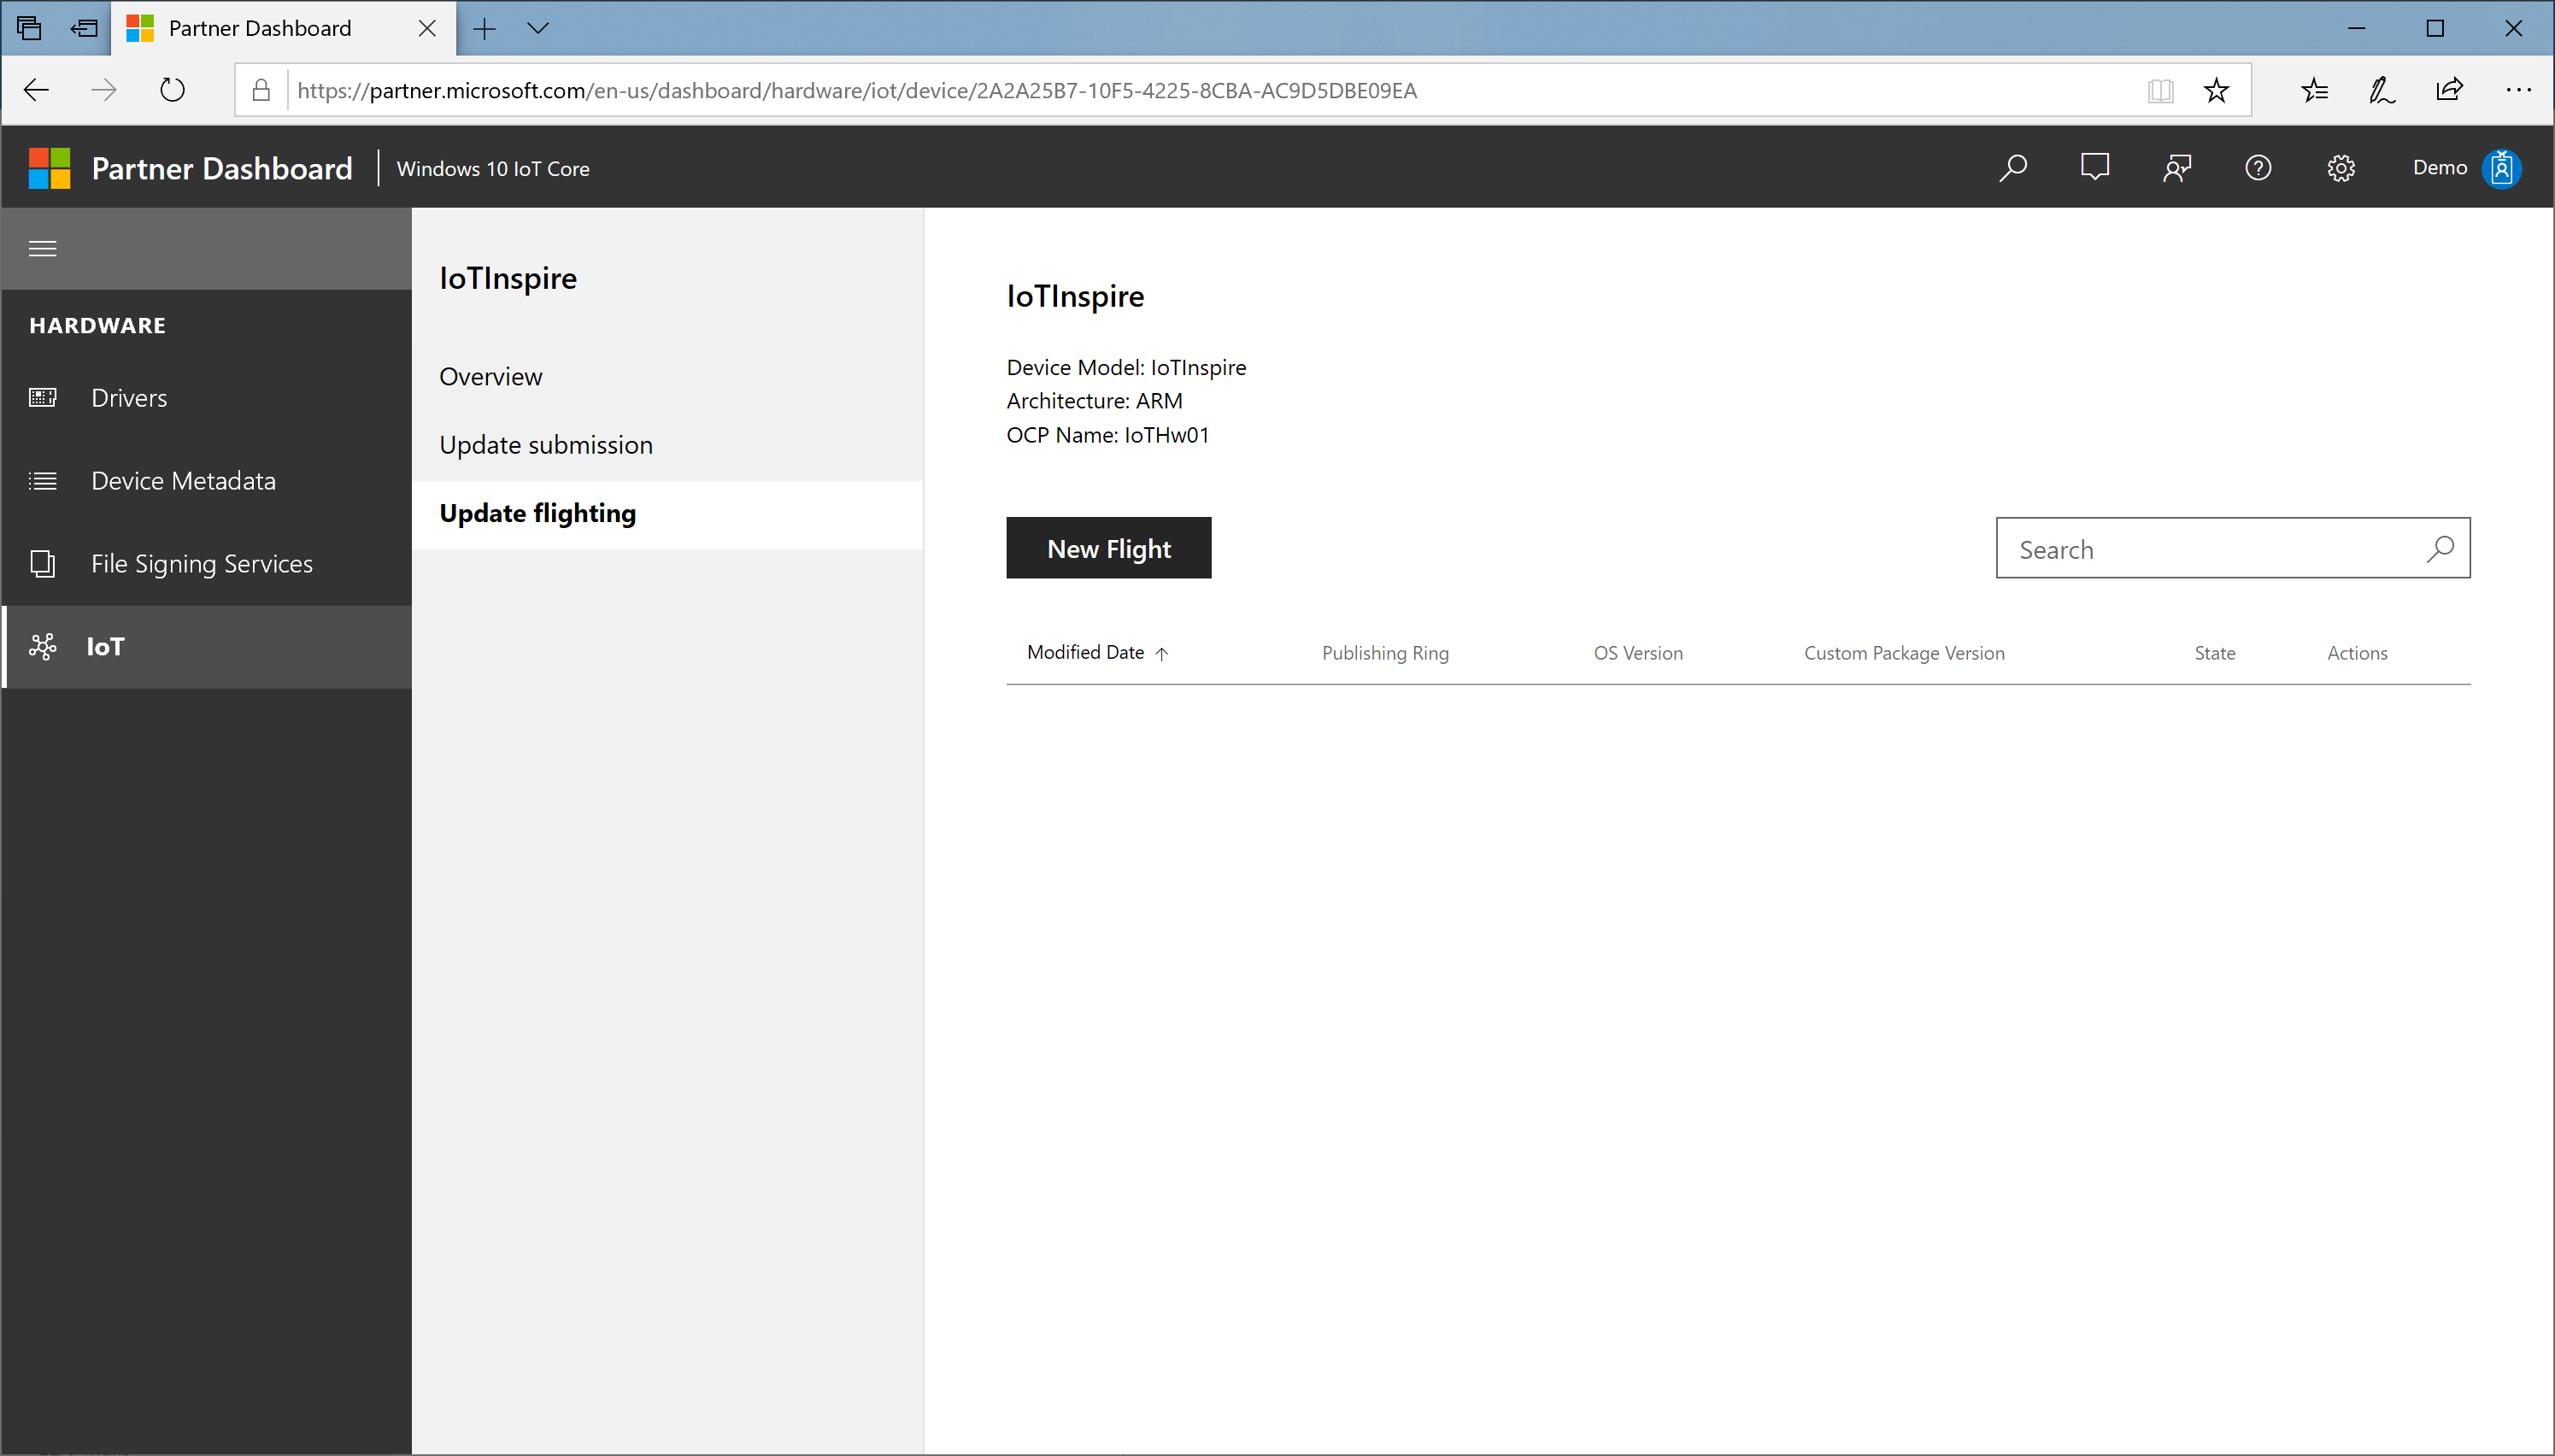Click the Update flighting menu item
The image size is (2555, 1456).
tap(537, 512)
